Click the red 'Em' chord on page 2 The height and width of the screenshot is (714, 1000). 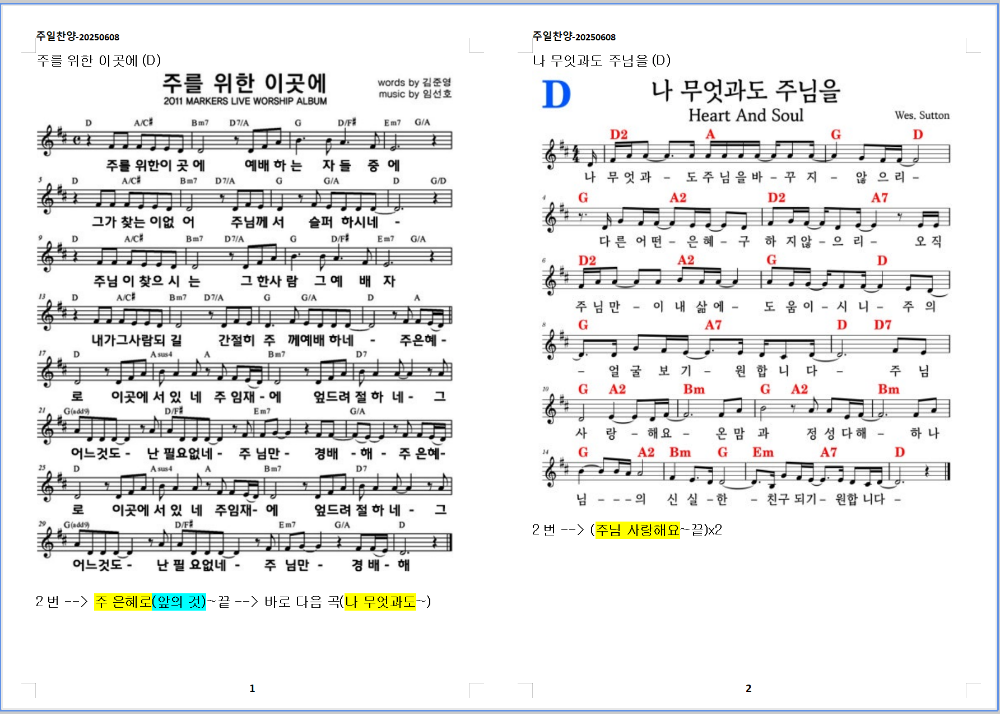pyautogui.click(x=762, y=453)
